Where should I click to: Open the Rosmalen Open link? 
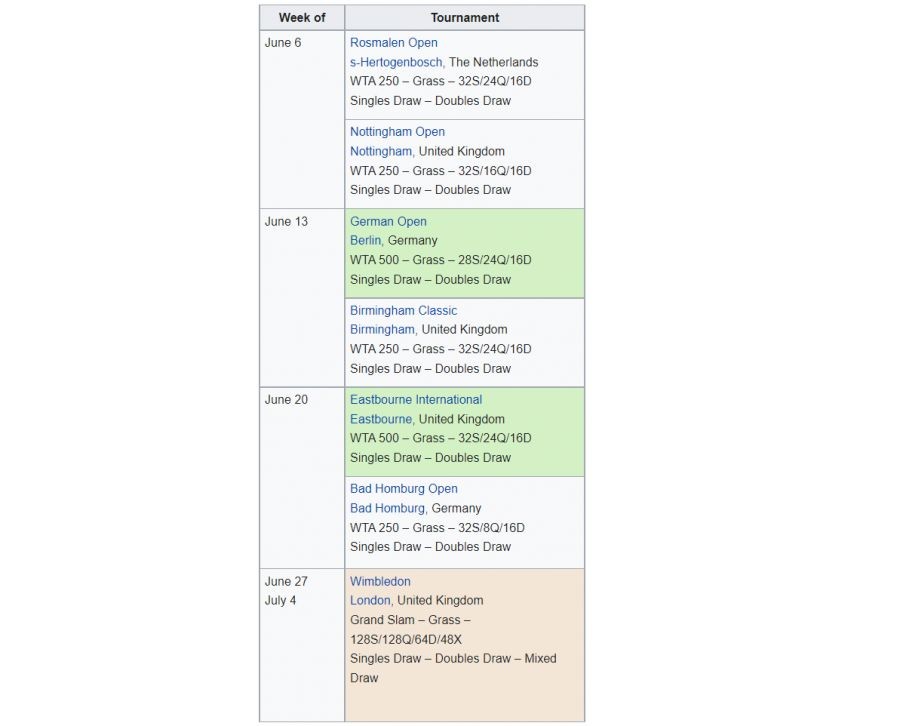click(x=393, y=43)
